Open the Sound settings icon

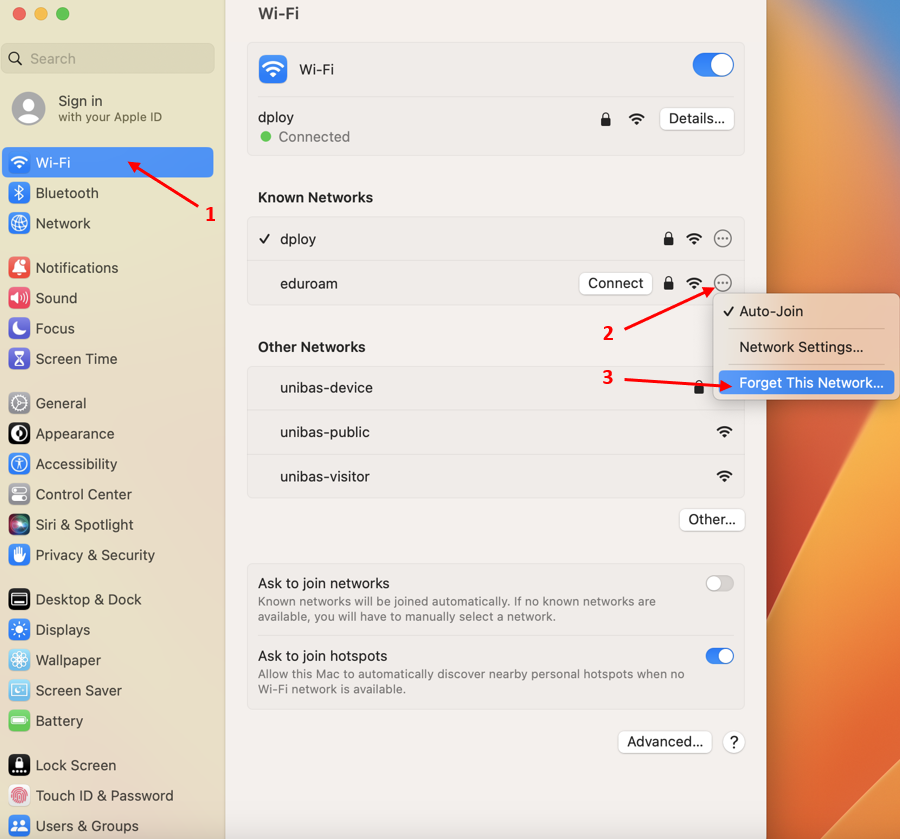(19, 298)
